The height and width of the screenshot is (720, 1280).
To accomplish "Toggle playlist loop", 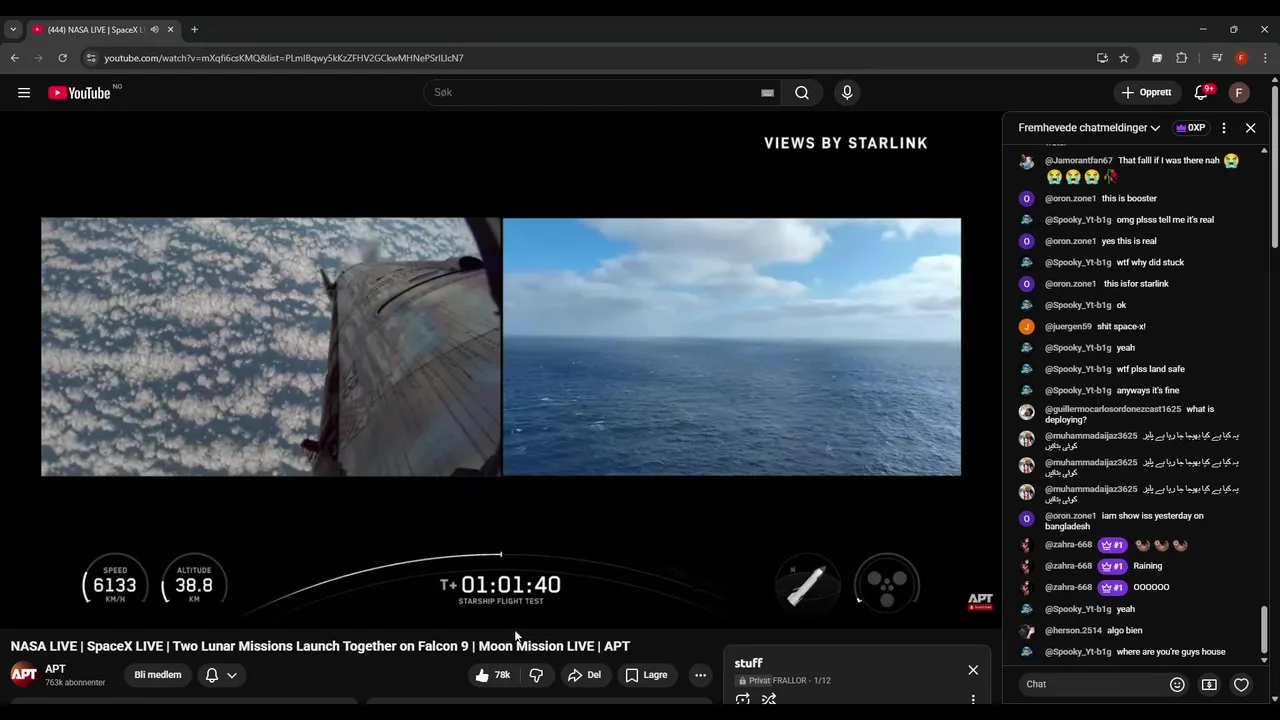I will [742, 700].
